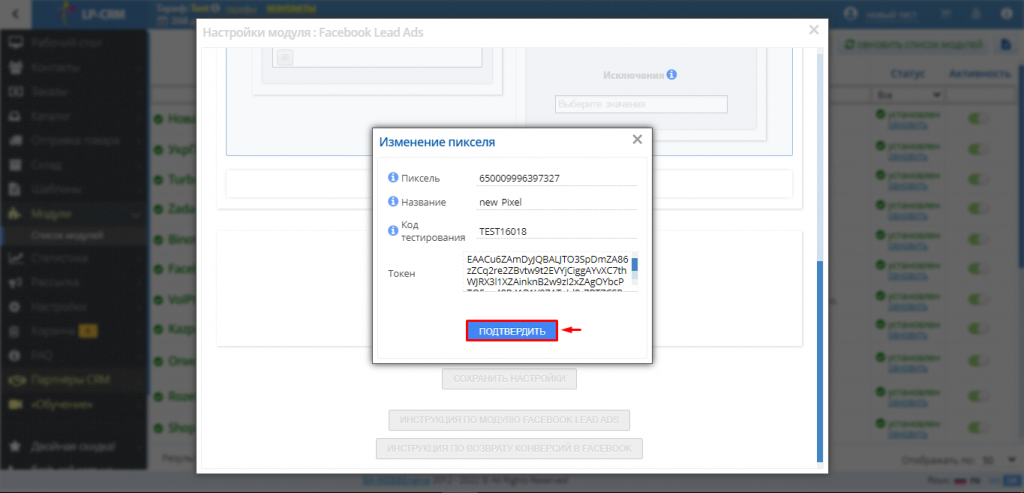The height and width of the screenshot is (493, 1024).
Task: Open the Все status filter dropdown
Action: pyautogui.click(x=908, y=95)
